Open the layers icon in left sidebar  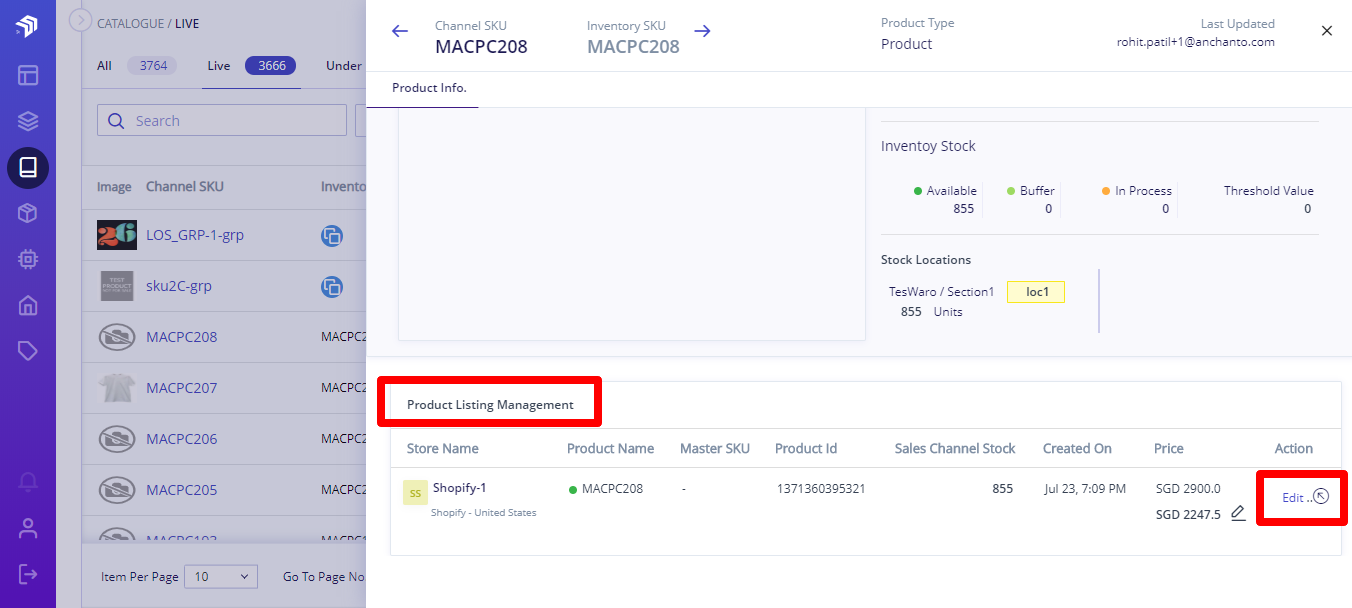coord(28,121)
